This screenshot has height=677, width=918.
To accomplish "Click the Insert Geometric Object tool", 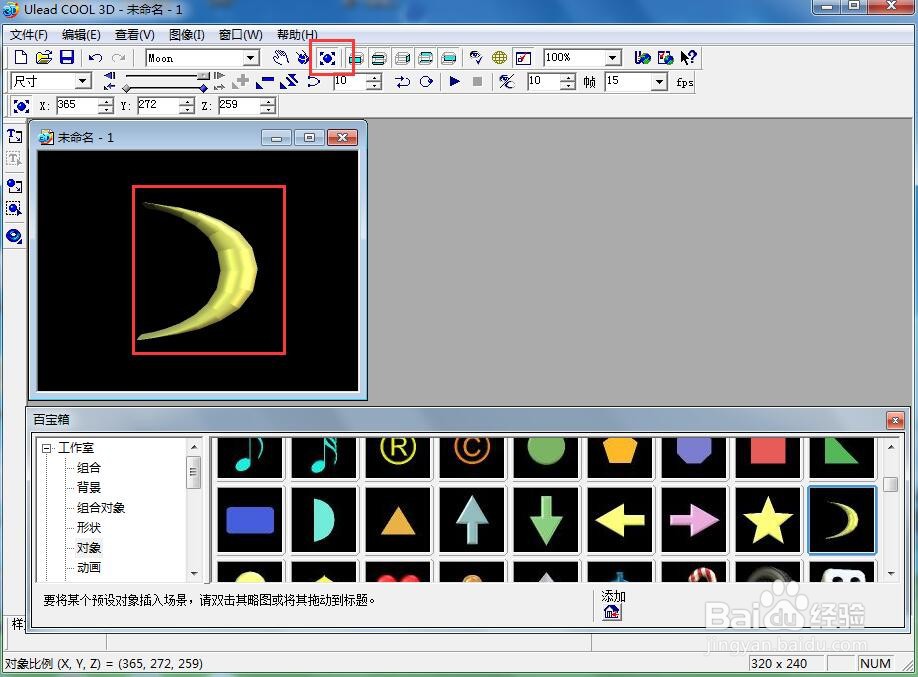I will (x=14, y=236).
